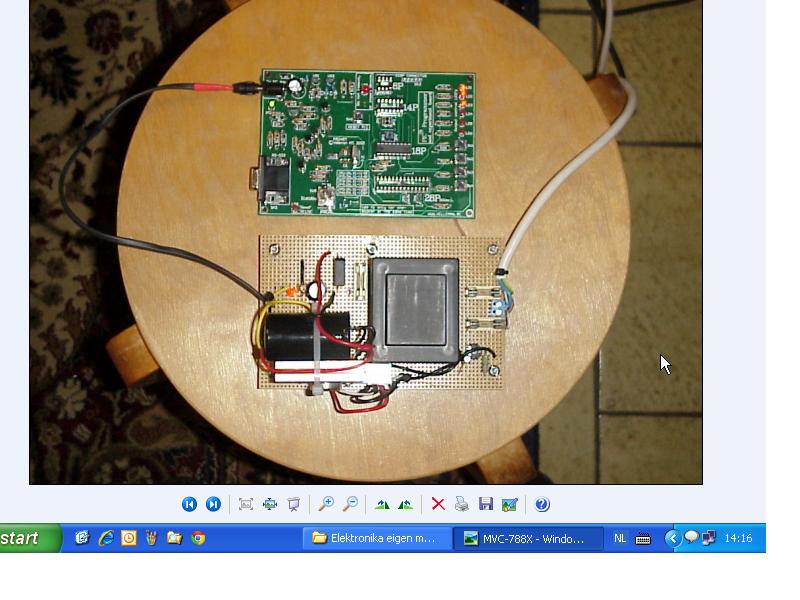
Task: Go to the next image
Action: coord(213,505)
